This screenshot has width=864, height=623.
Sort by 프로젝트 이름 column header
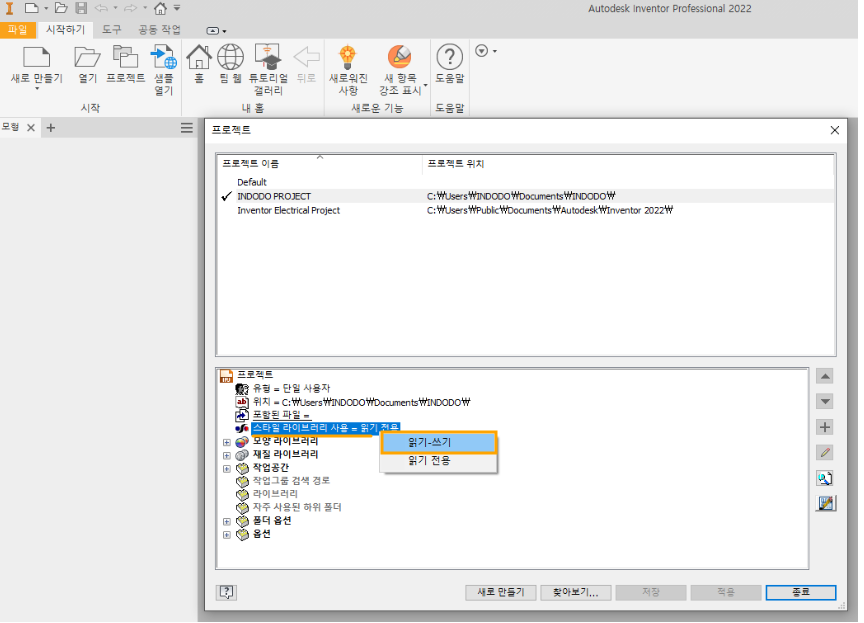[x=320, y=164]
